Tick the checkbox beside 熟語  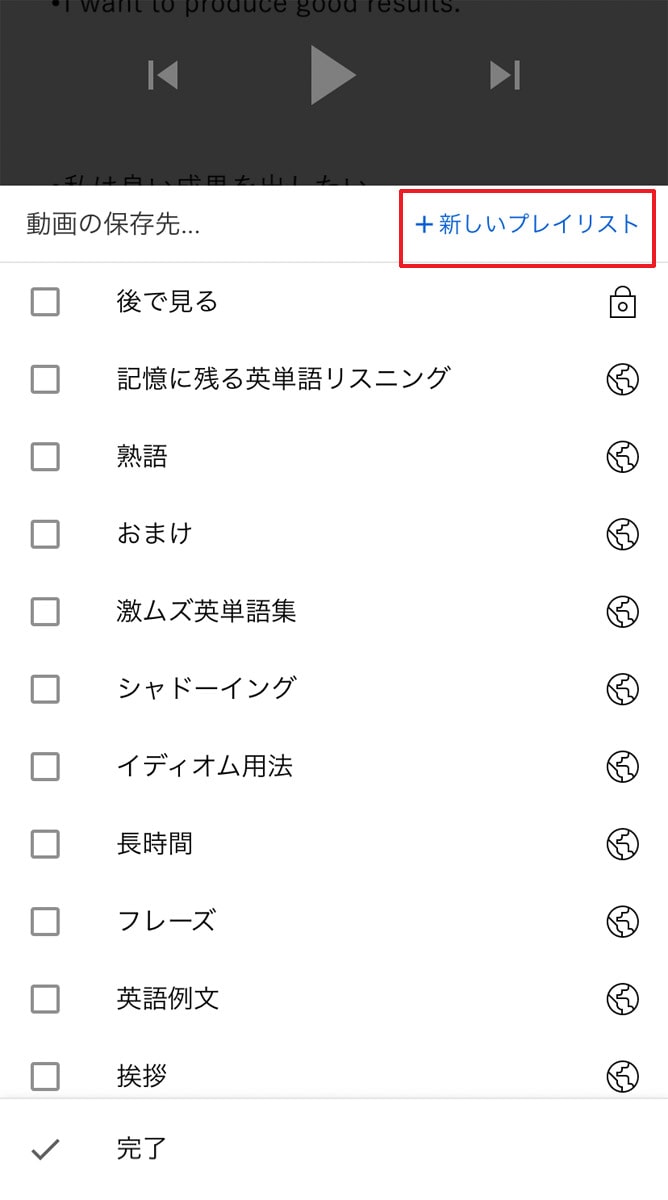[45, 457]
